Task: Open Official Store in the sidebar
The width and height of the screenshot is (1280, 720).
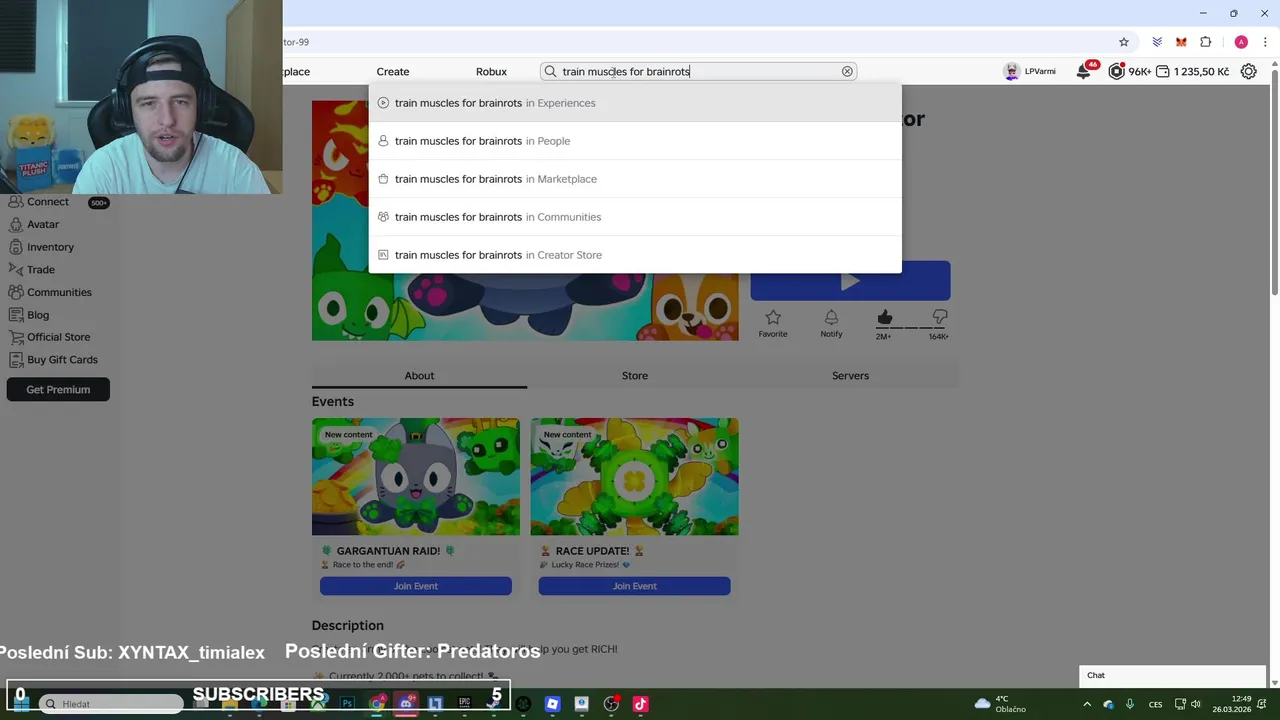Action: [58, 337]
